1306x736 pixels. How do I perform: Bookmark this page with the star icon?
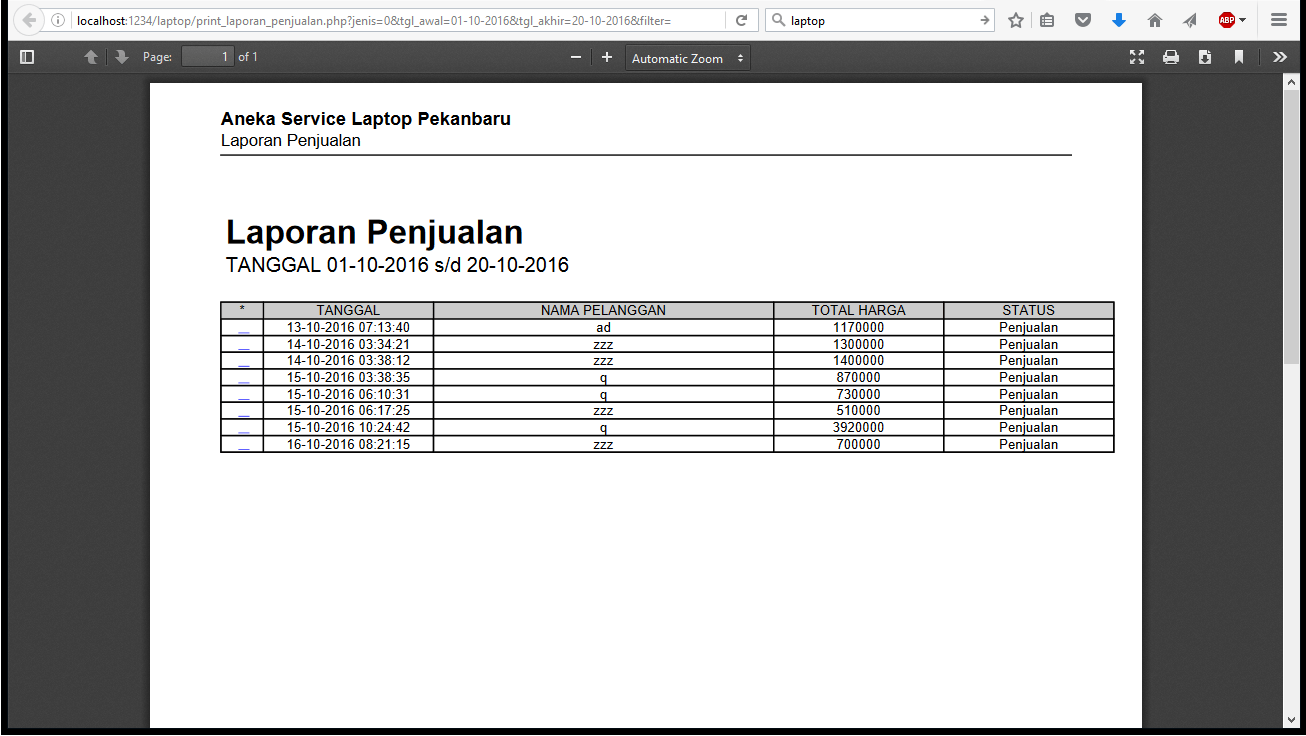click(1016, 20)
